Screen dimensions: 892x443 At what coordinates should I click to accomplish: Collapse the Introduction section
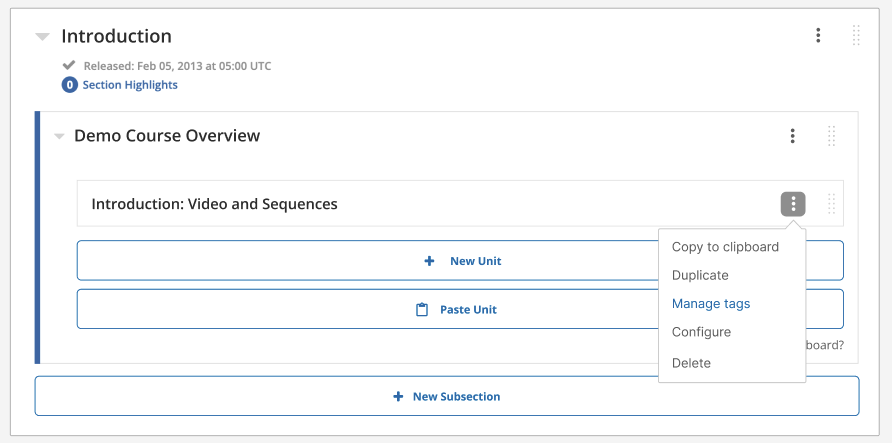tap(42, 37)
